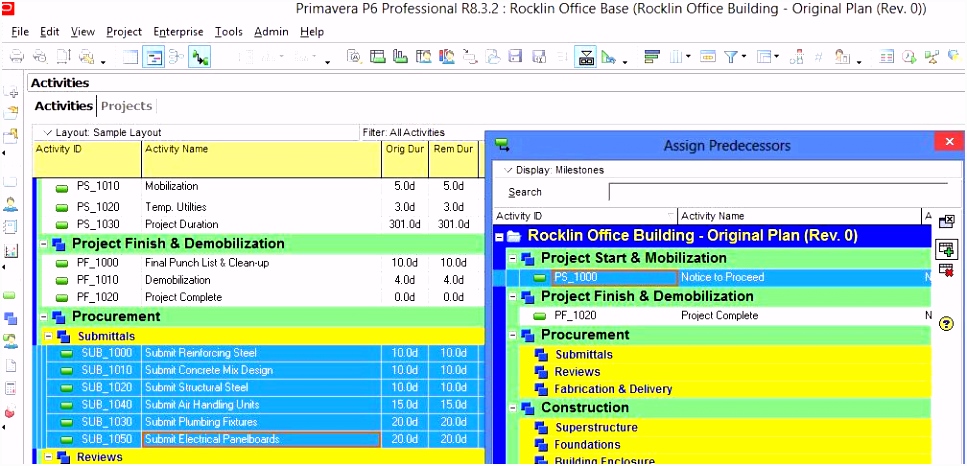Click the Group and Sort toolbar icon

click(x=765, y=57)
